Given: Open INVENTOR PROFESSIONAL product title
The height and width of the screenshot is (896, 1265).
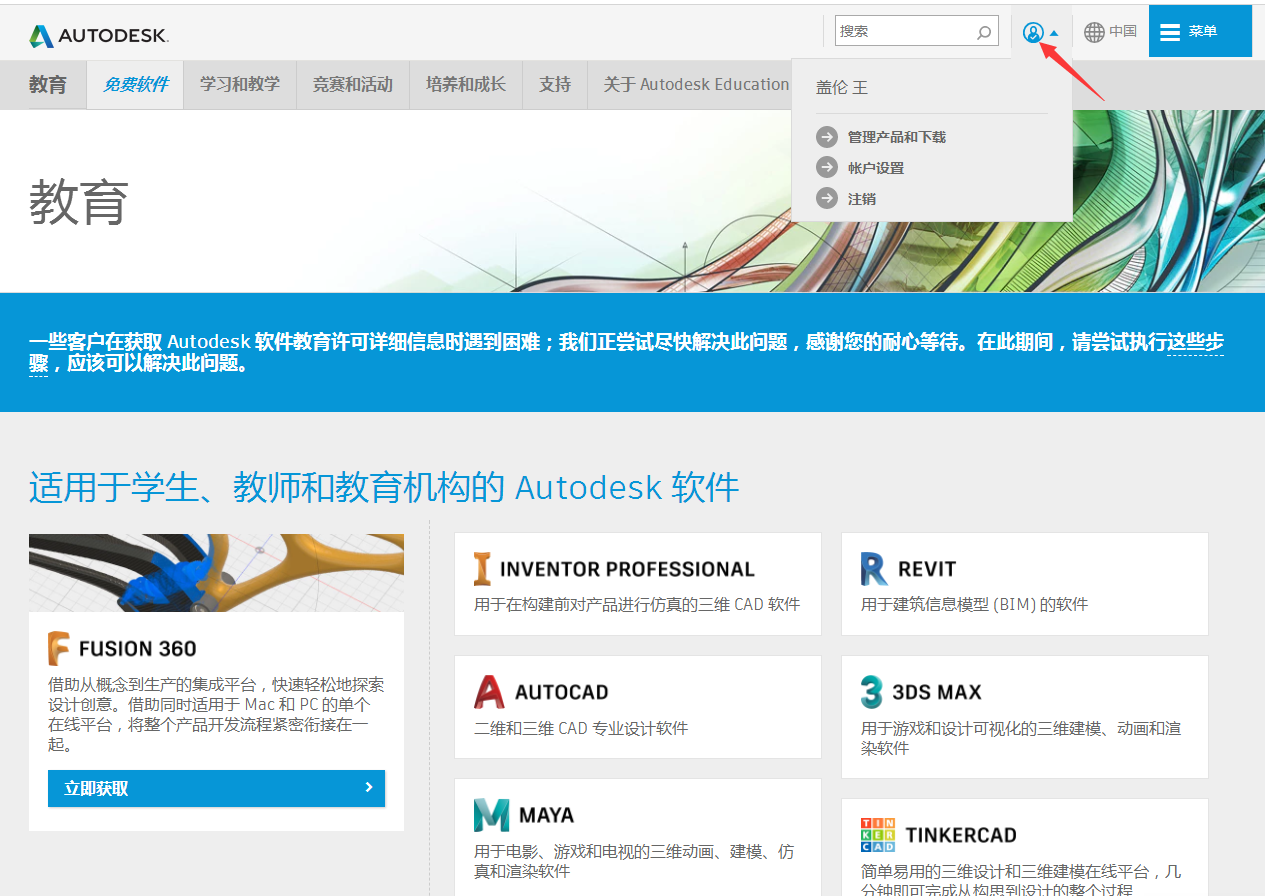Looking at the screenshot, I should 627,569.
